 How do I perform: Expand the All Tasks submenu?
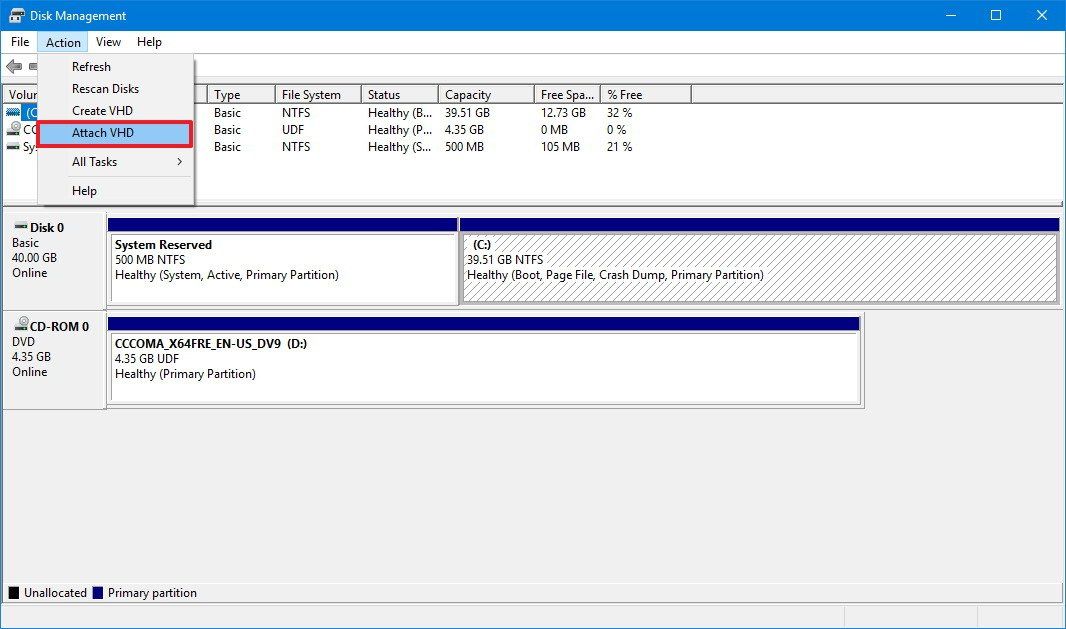point(95,161)
